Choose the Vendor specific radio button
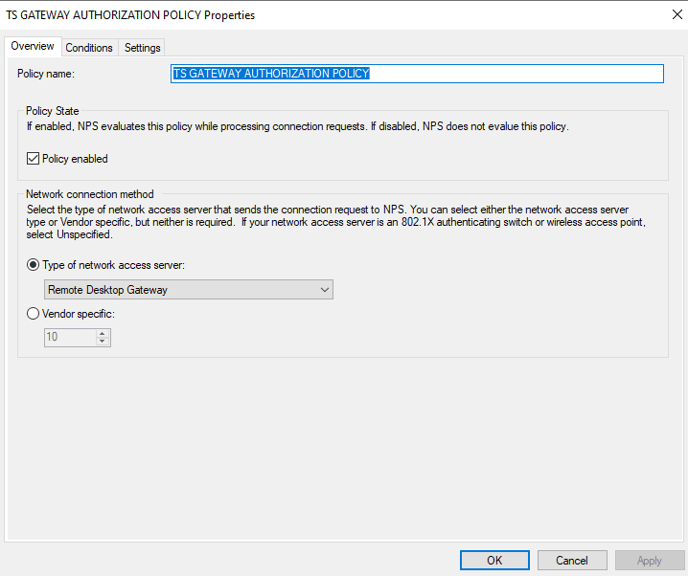 (x=33, y=314)
